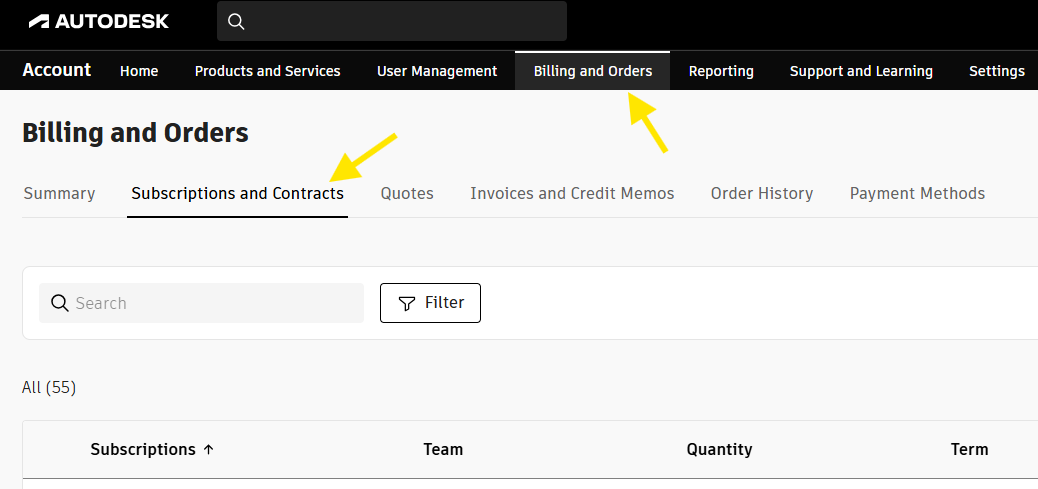Switch to the Quotes tab
The width and height of the screenshot is (1038, 489).
(407, 194)
